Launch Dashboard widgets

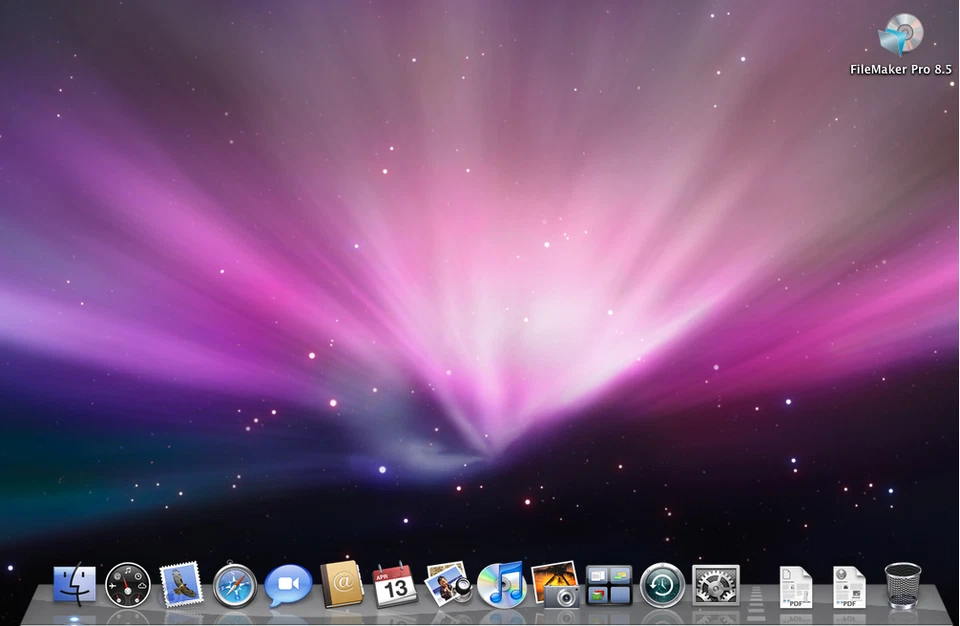click(x=126, y=585)
